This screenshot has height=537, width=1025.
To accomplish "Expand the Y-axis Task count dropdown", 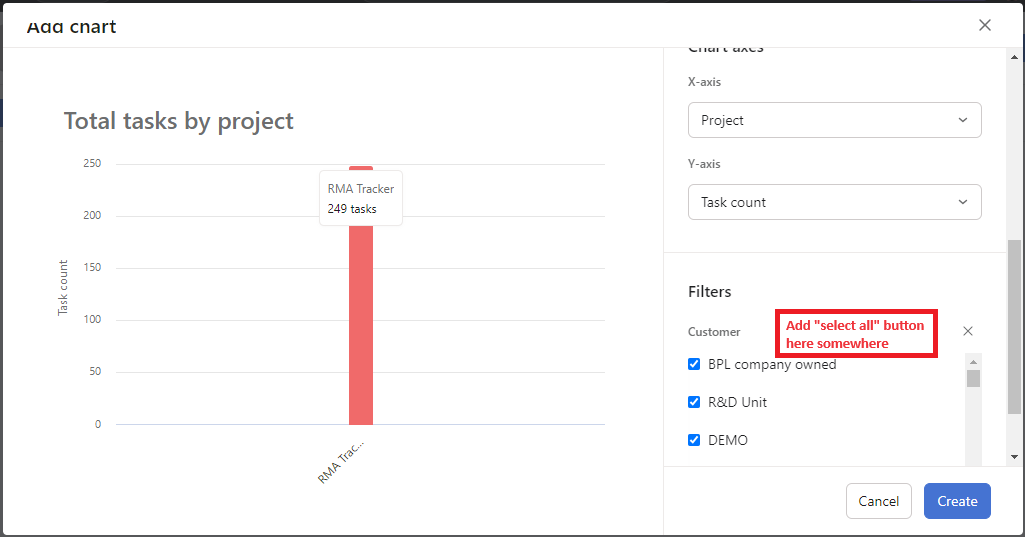I will pos(834,202).
